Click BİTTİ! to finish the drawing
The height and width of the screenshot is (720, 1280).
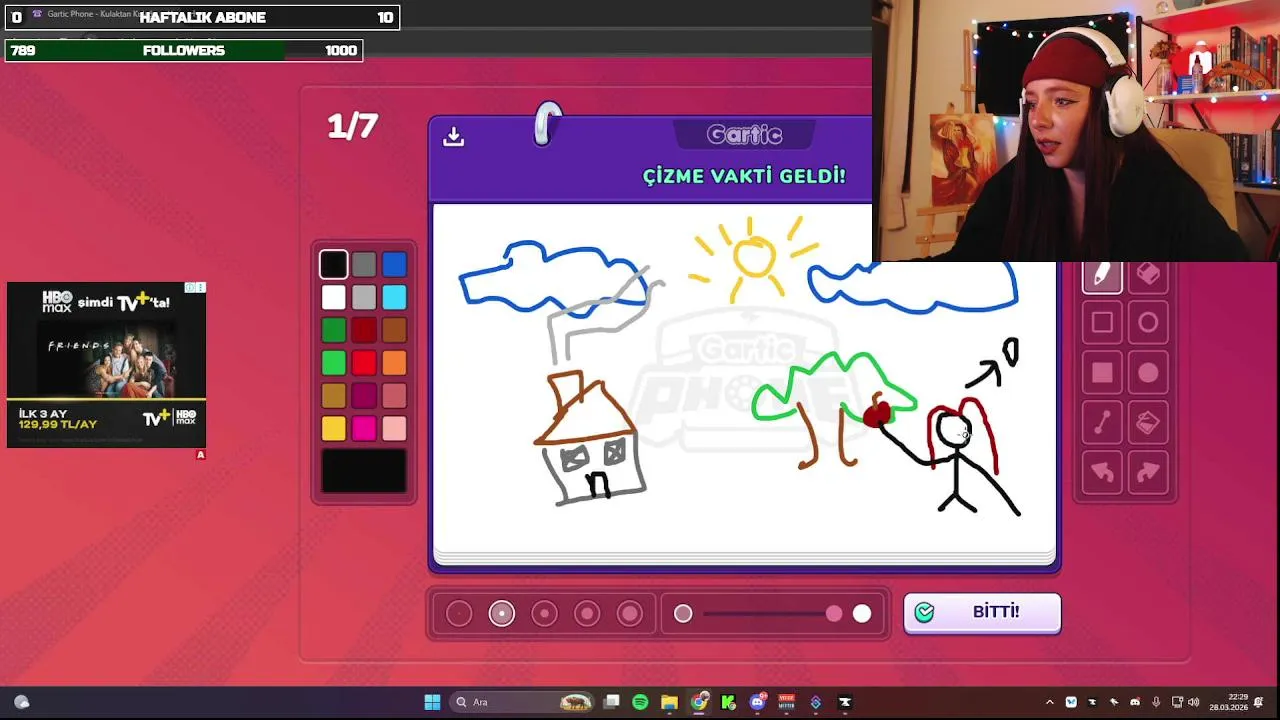[982, 613]
